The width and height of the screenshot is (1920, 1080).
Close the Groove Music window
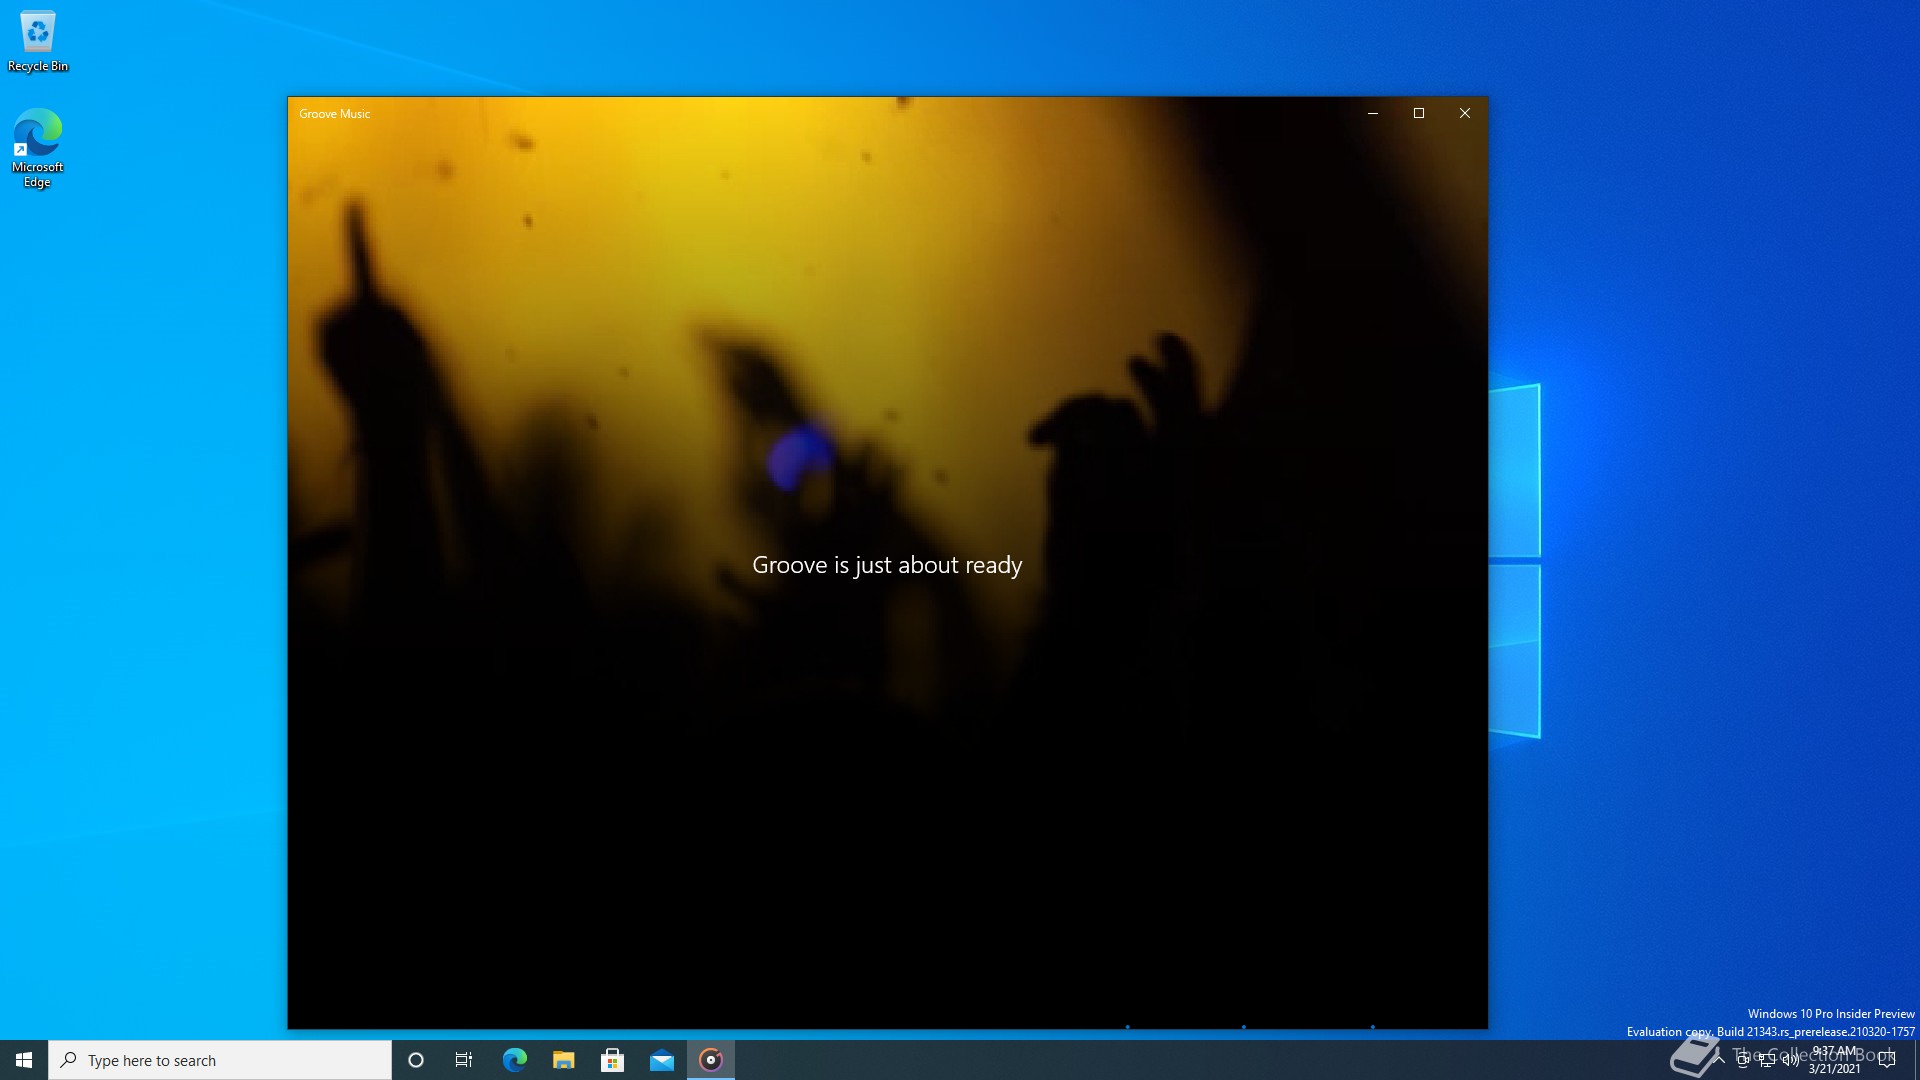1465,113
